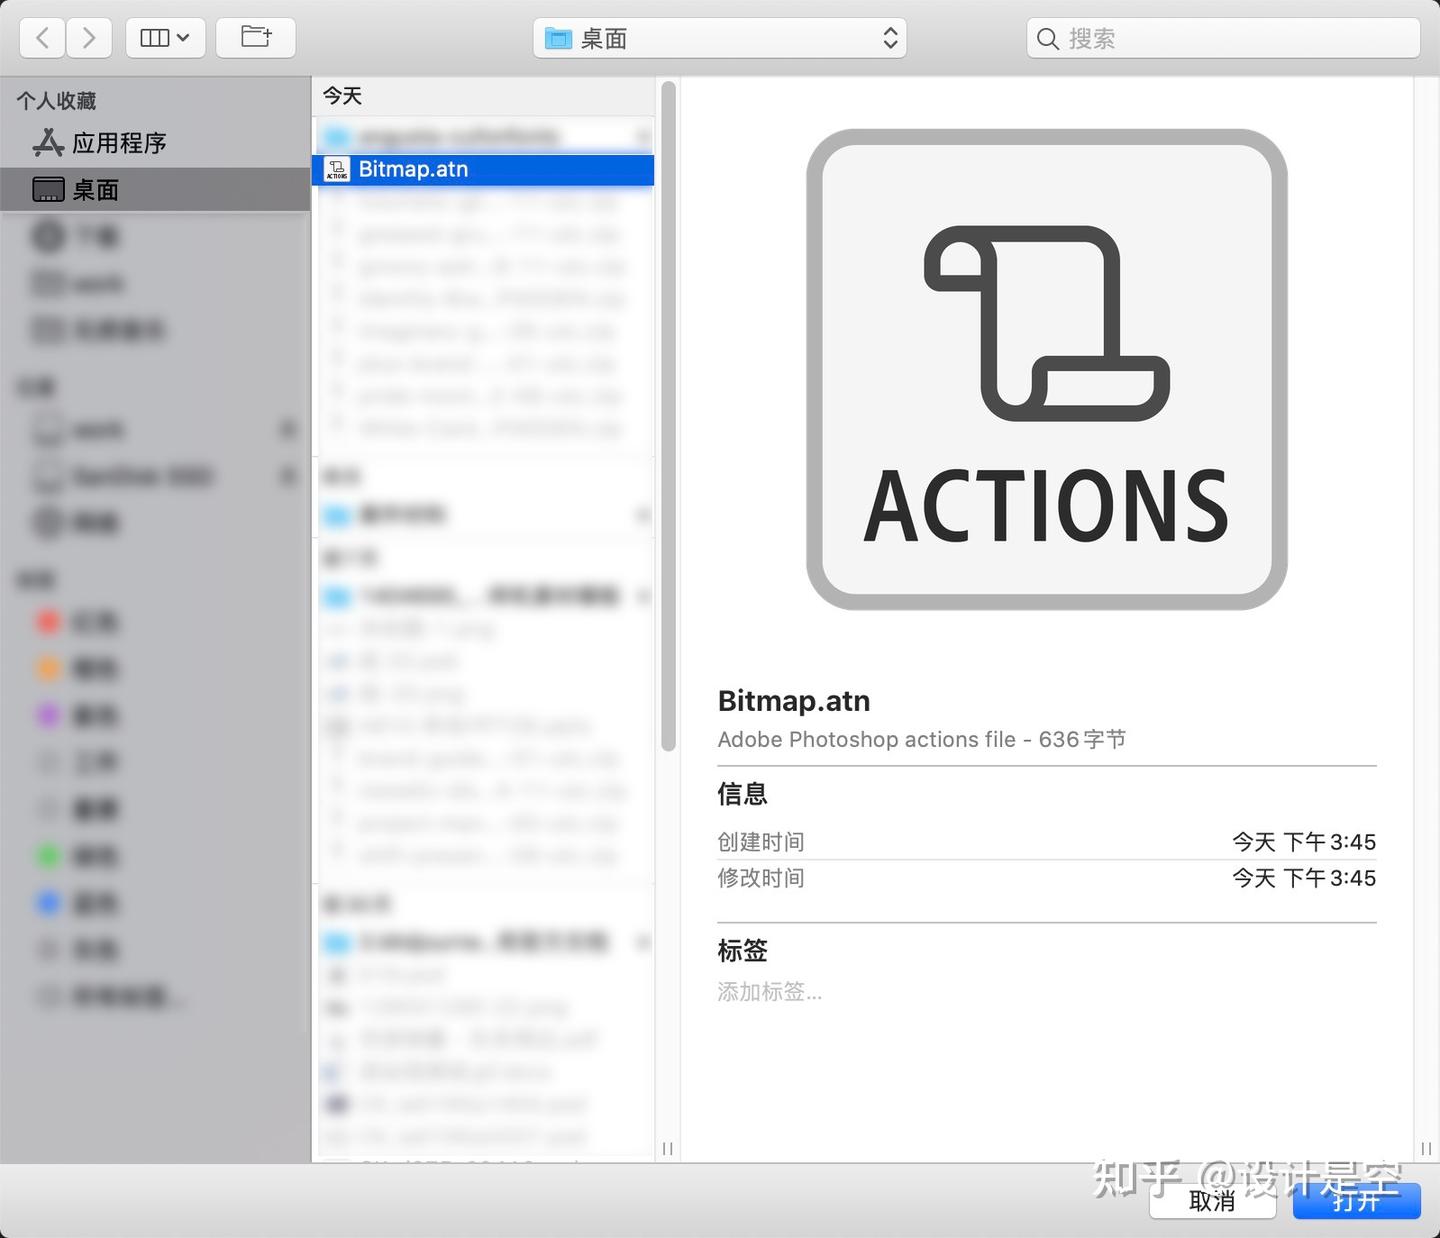Open the column view mode dropdown

pyautogui.click(x=165, y=38)
